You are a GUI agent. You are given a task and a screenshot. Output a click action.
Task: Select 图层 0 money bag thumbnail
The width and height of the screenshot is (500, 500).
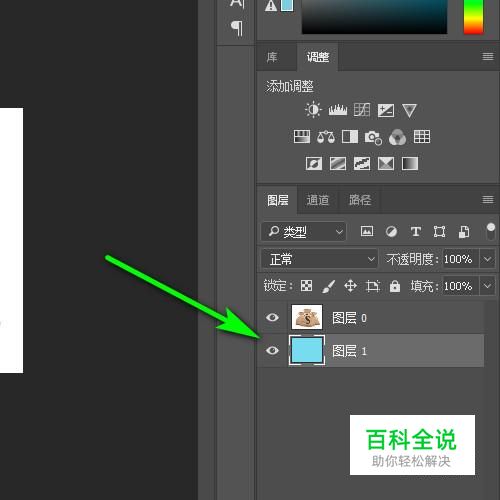coord(307,317)
